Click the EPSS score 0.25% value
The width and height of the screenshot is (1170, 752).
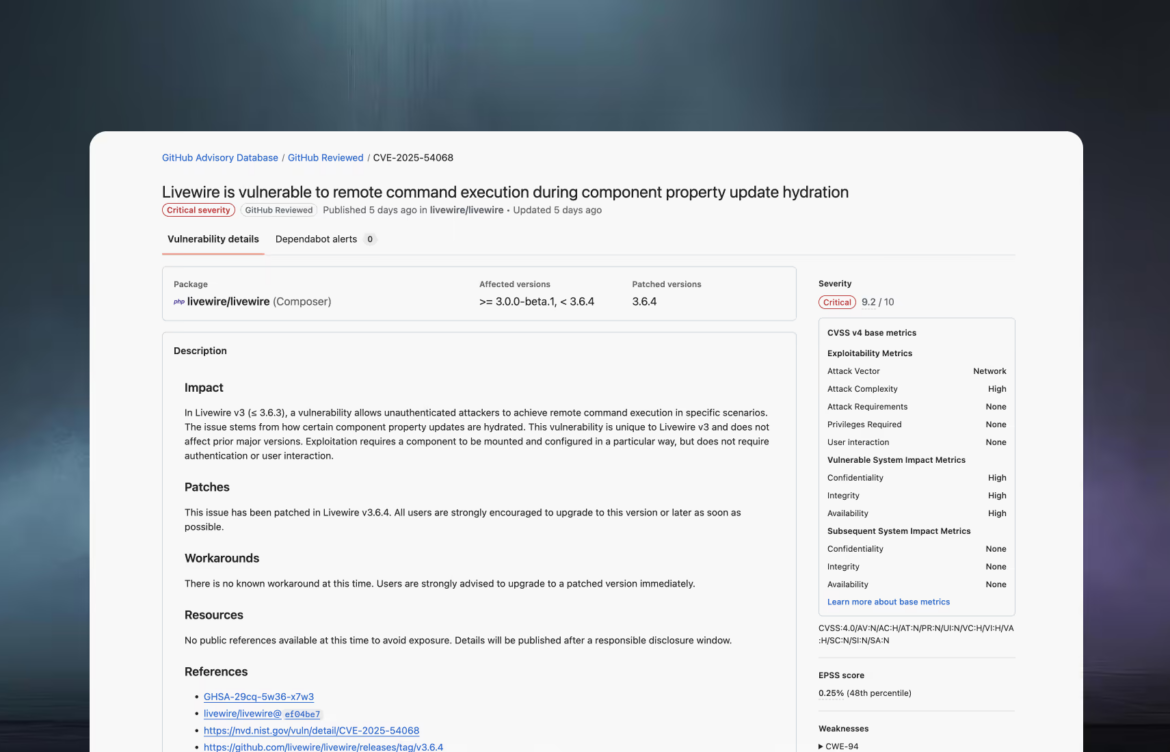click(831, 694)
